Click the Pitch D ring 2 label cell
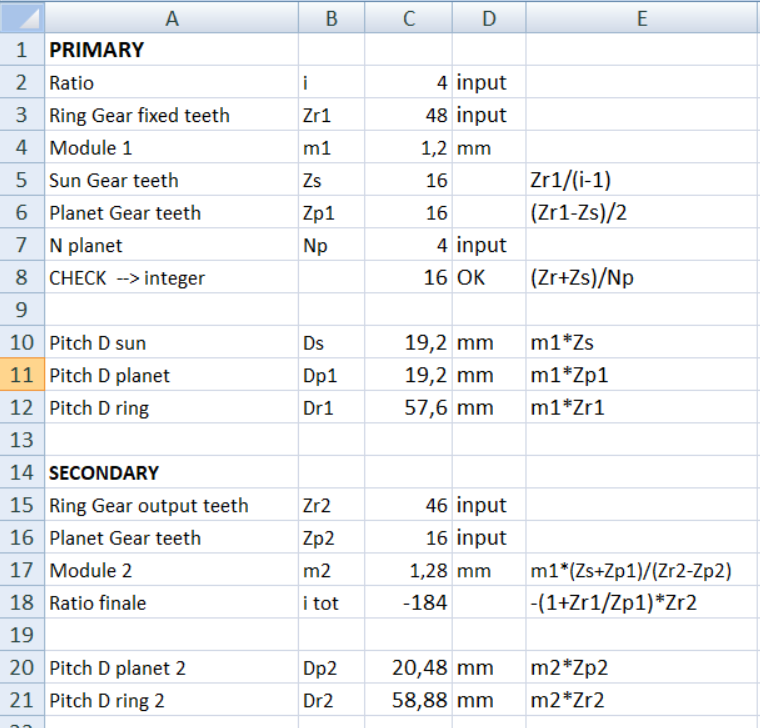This screenshot has width=760, height=728. (171, 700)
